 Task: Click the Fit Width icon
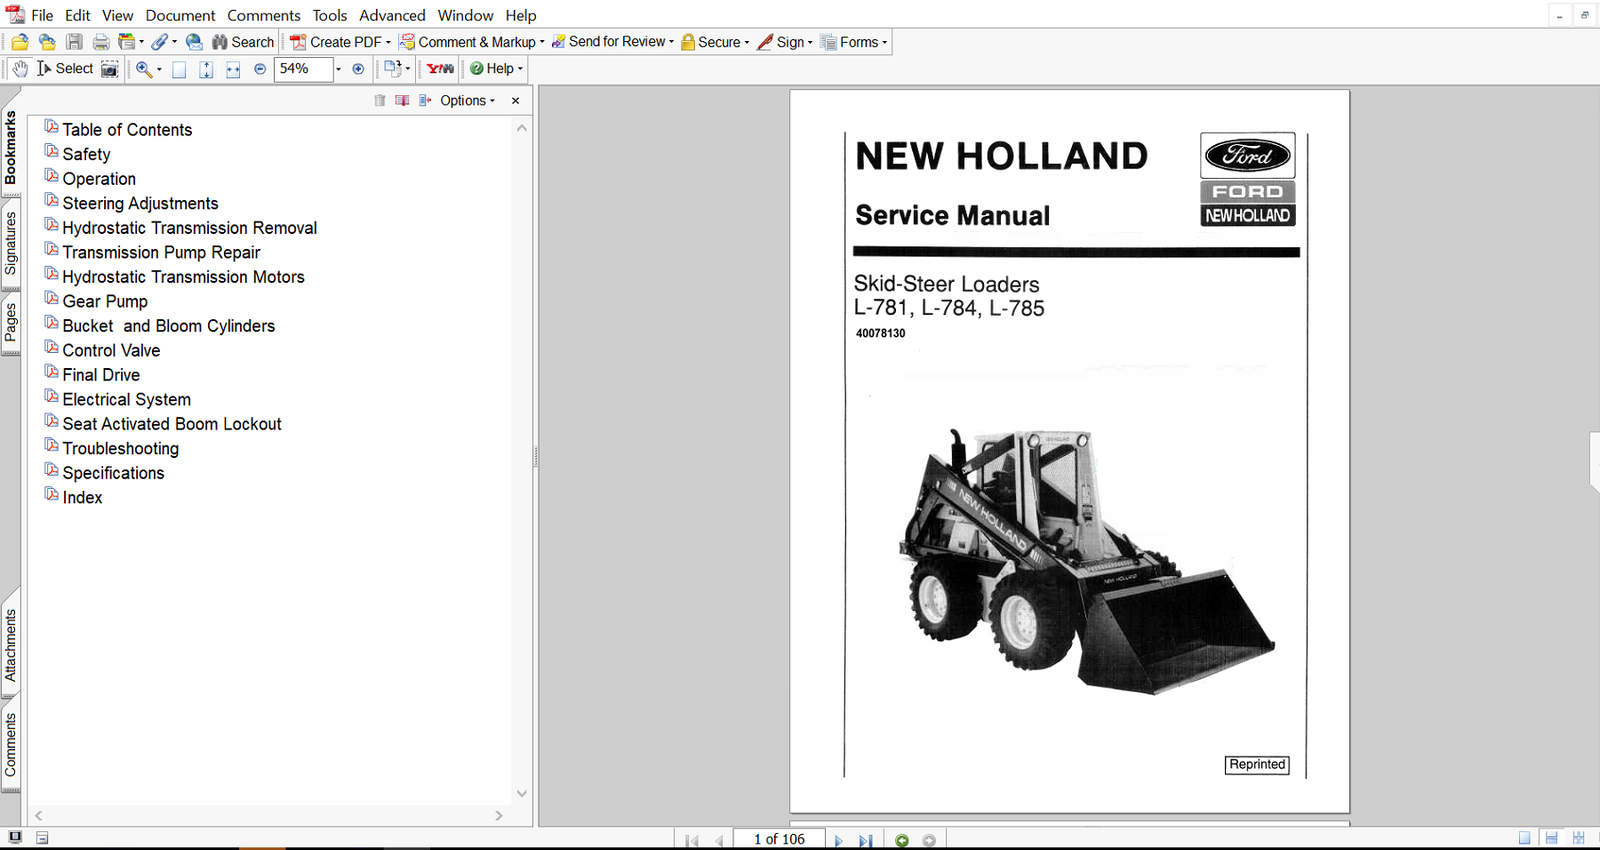[233, 69]
